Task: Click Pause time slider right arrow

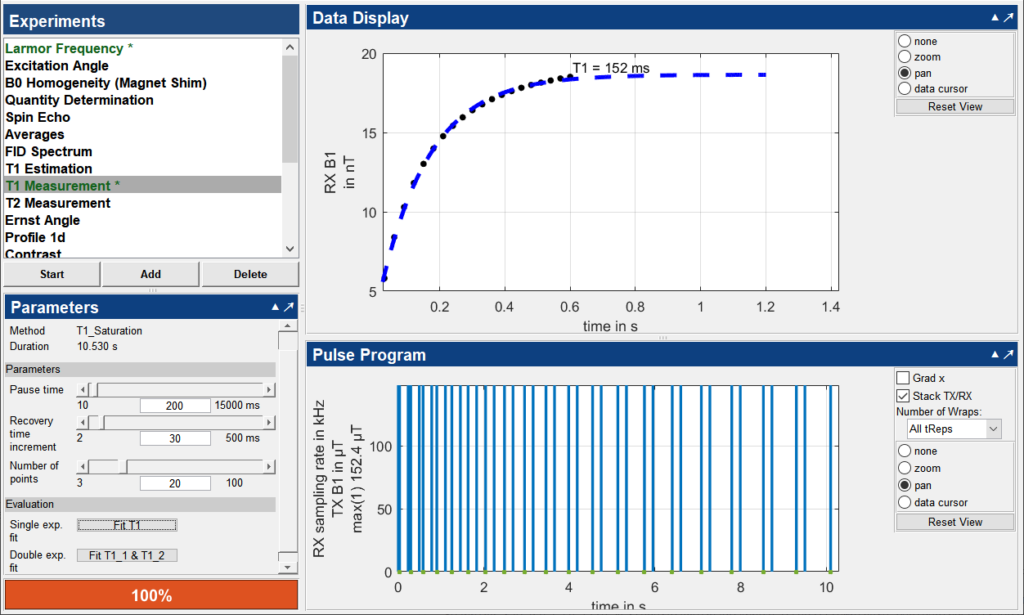Action: coord(268,389)
